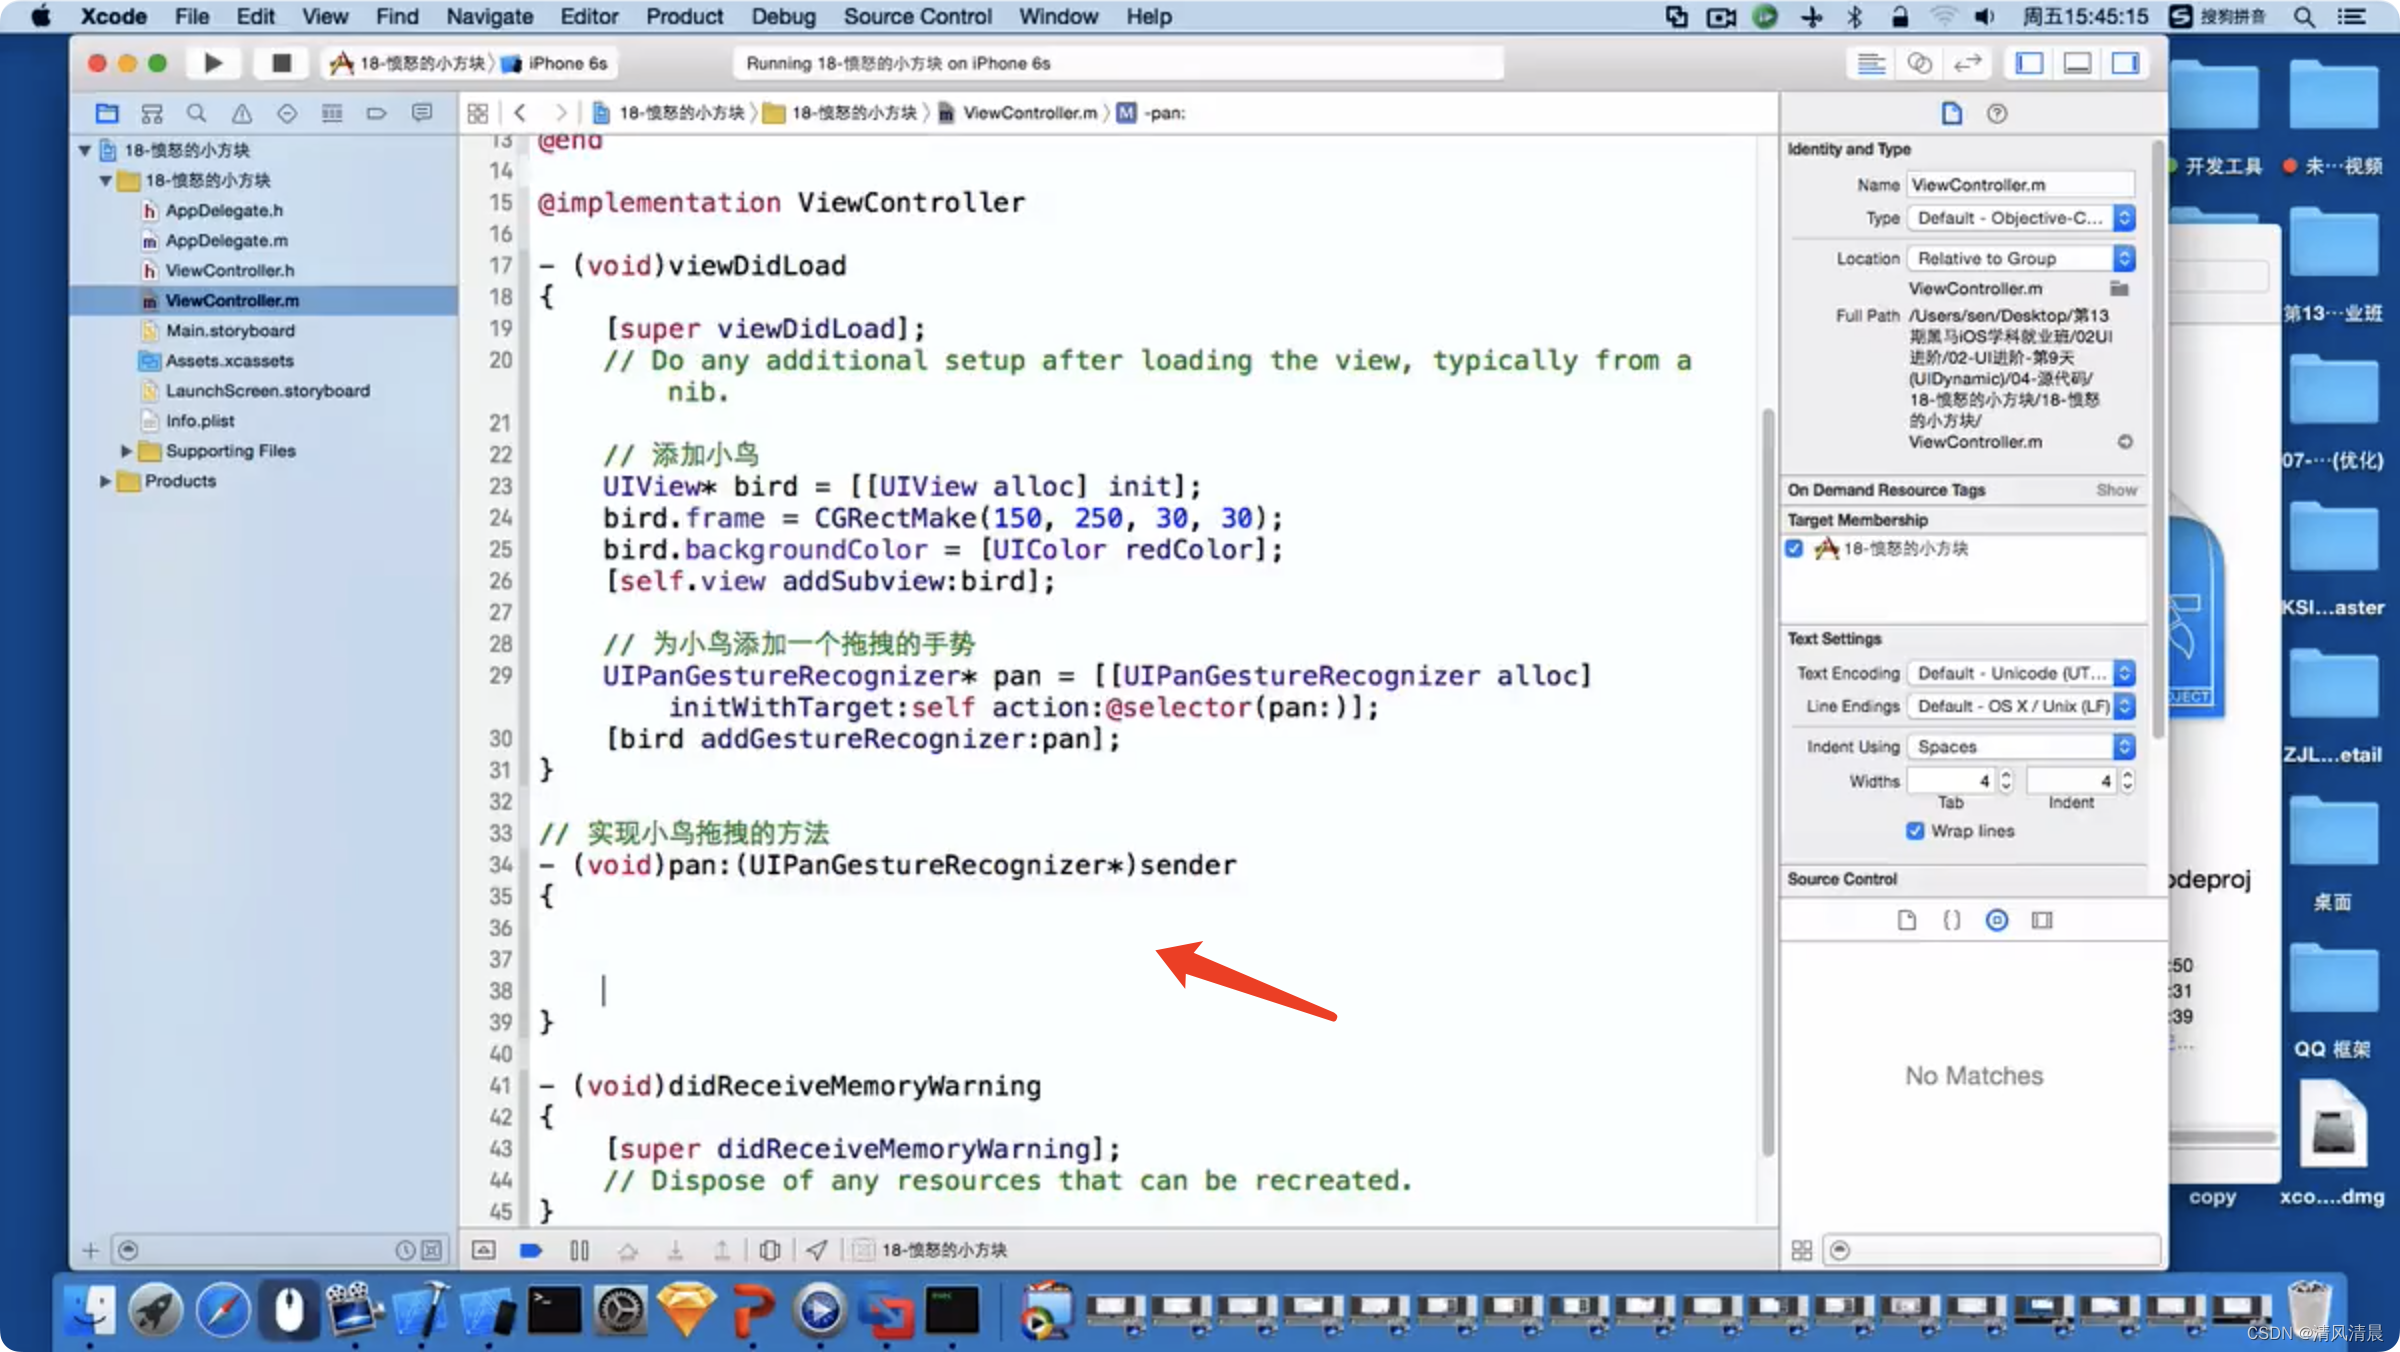The image size is (2400, 1352).
Task: Expand the Supporting Files group
Action: [x=126, y=451]
